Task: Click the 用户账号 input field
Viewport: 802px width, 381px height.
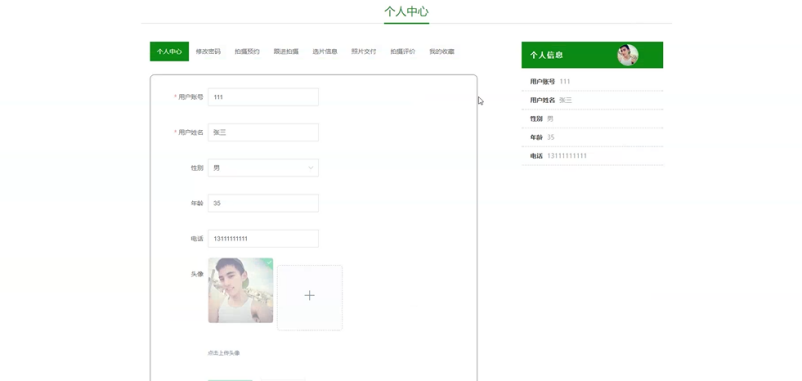Action: point(263,97)
